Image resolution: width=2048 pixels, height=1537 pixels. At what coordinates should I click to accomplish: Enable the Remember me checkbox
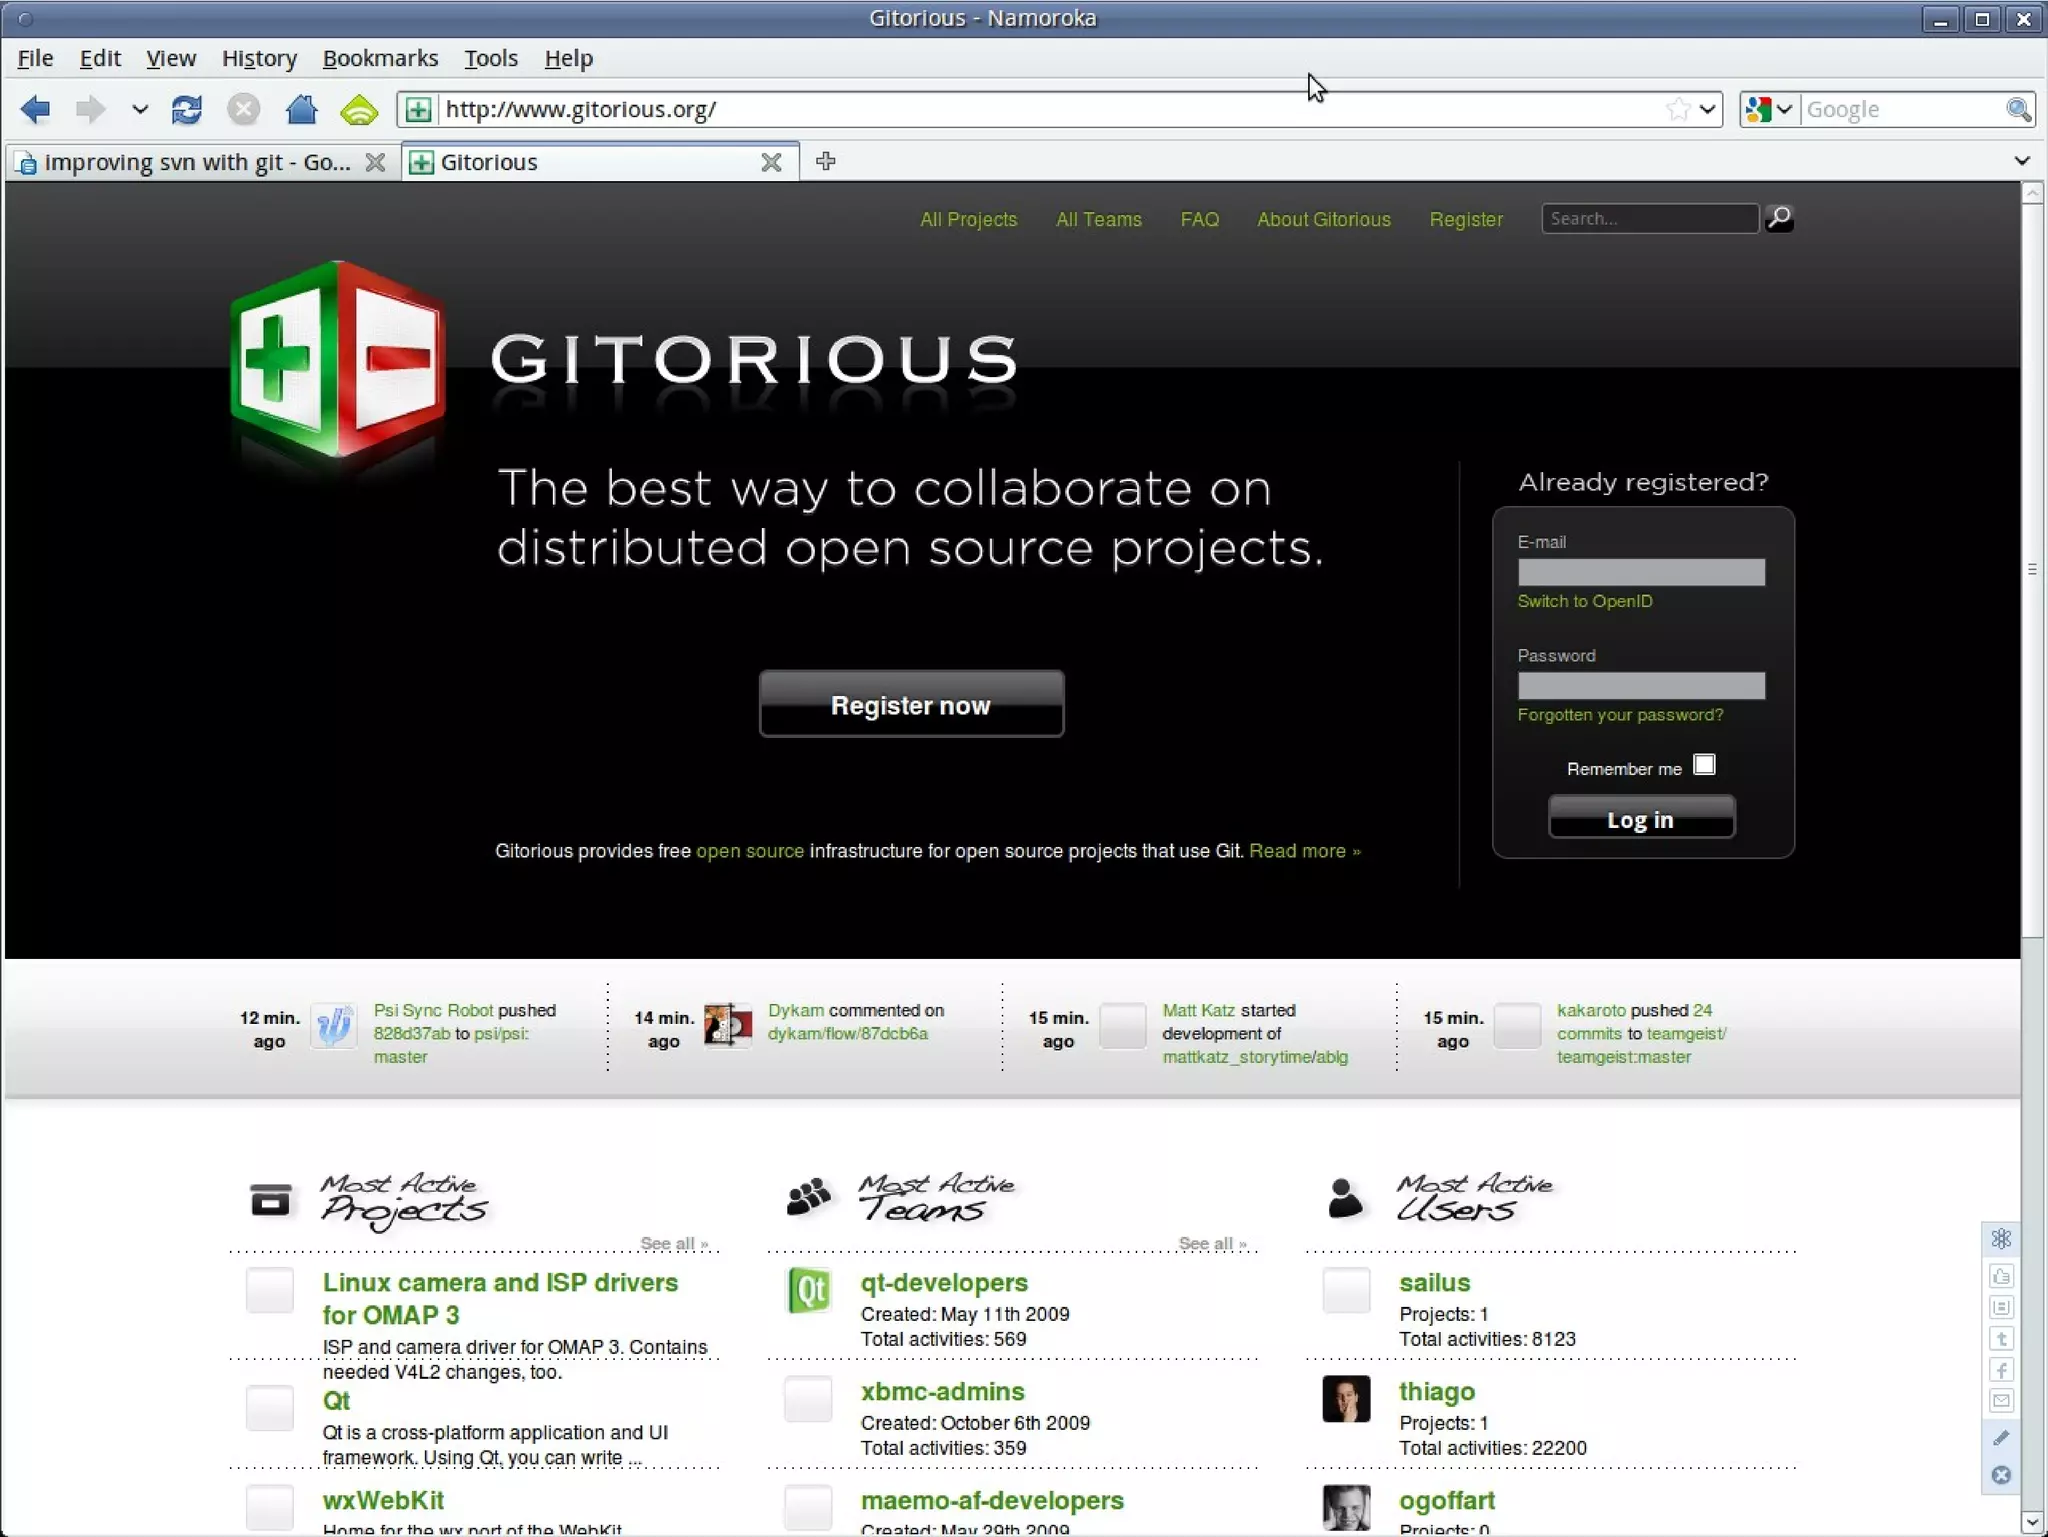point(1704,765)
